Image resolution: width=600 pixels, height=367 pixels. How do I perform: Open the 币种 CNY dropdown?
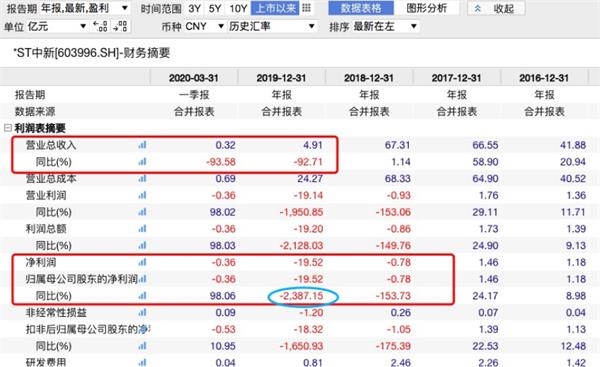204,26
